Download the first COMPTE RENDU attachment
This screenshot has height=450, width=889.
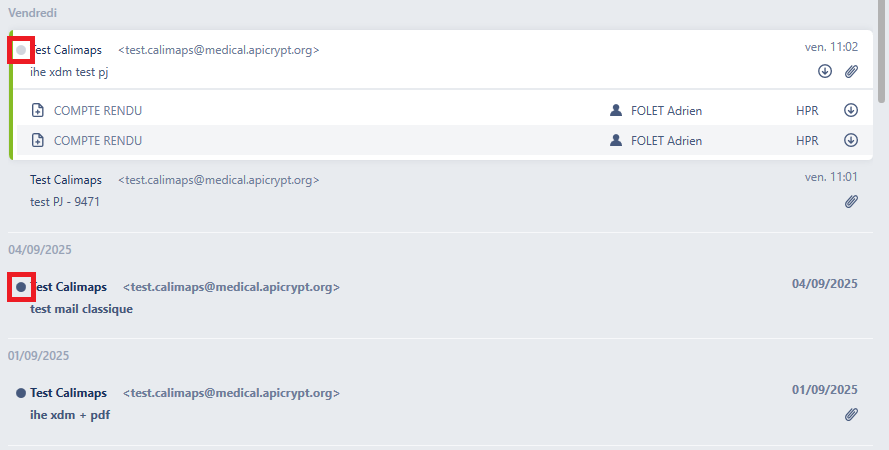(851, 111)
